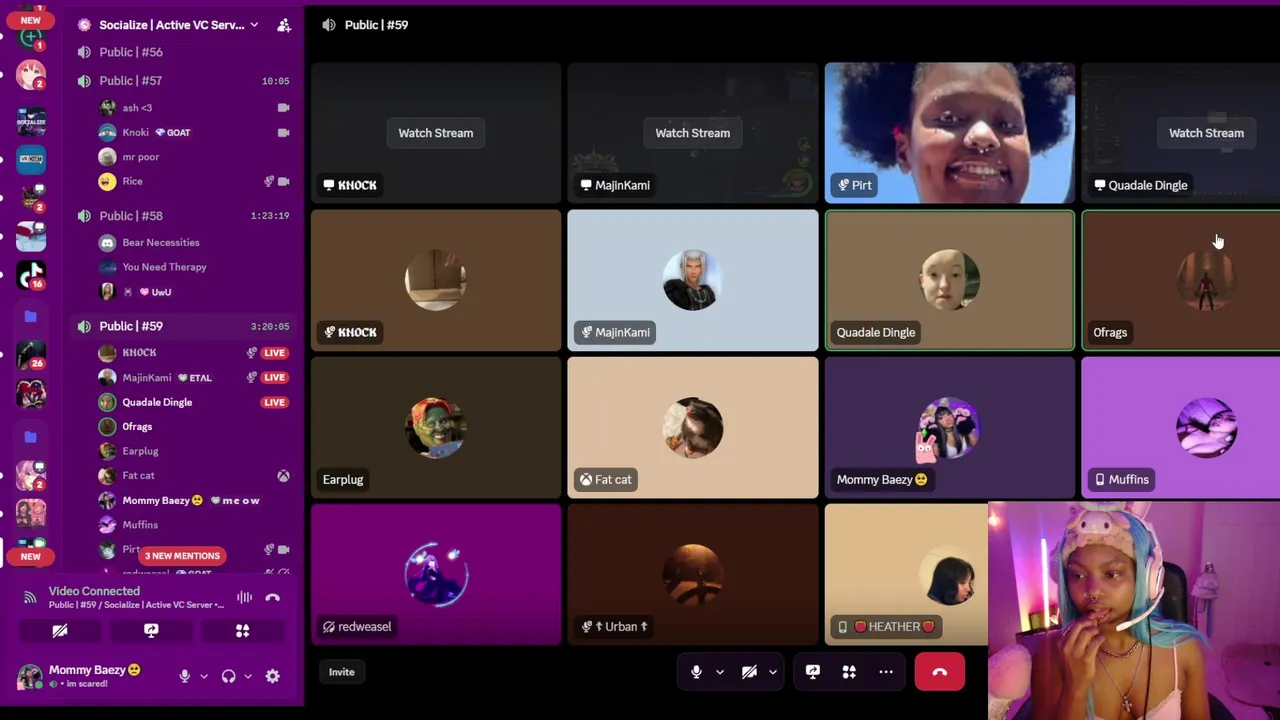Screen dimensions: 1280x720
Task: Click the Invite button
Action: pyautogui.click(x=342, y=672)
